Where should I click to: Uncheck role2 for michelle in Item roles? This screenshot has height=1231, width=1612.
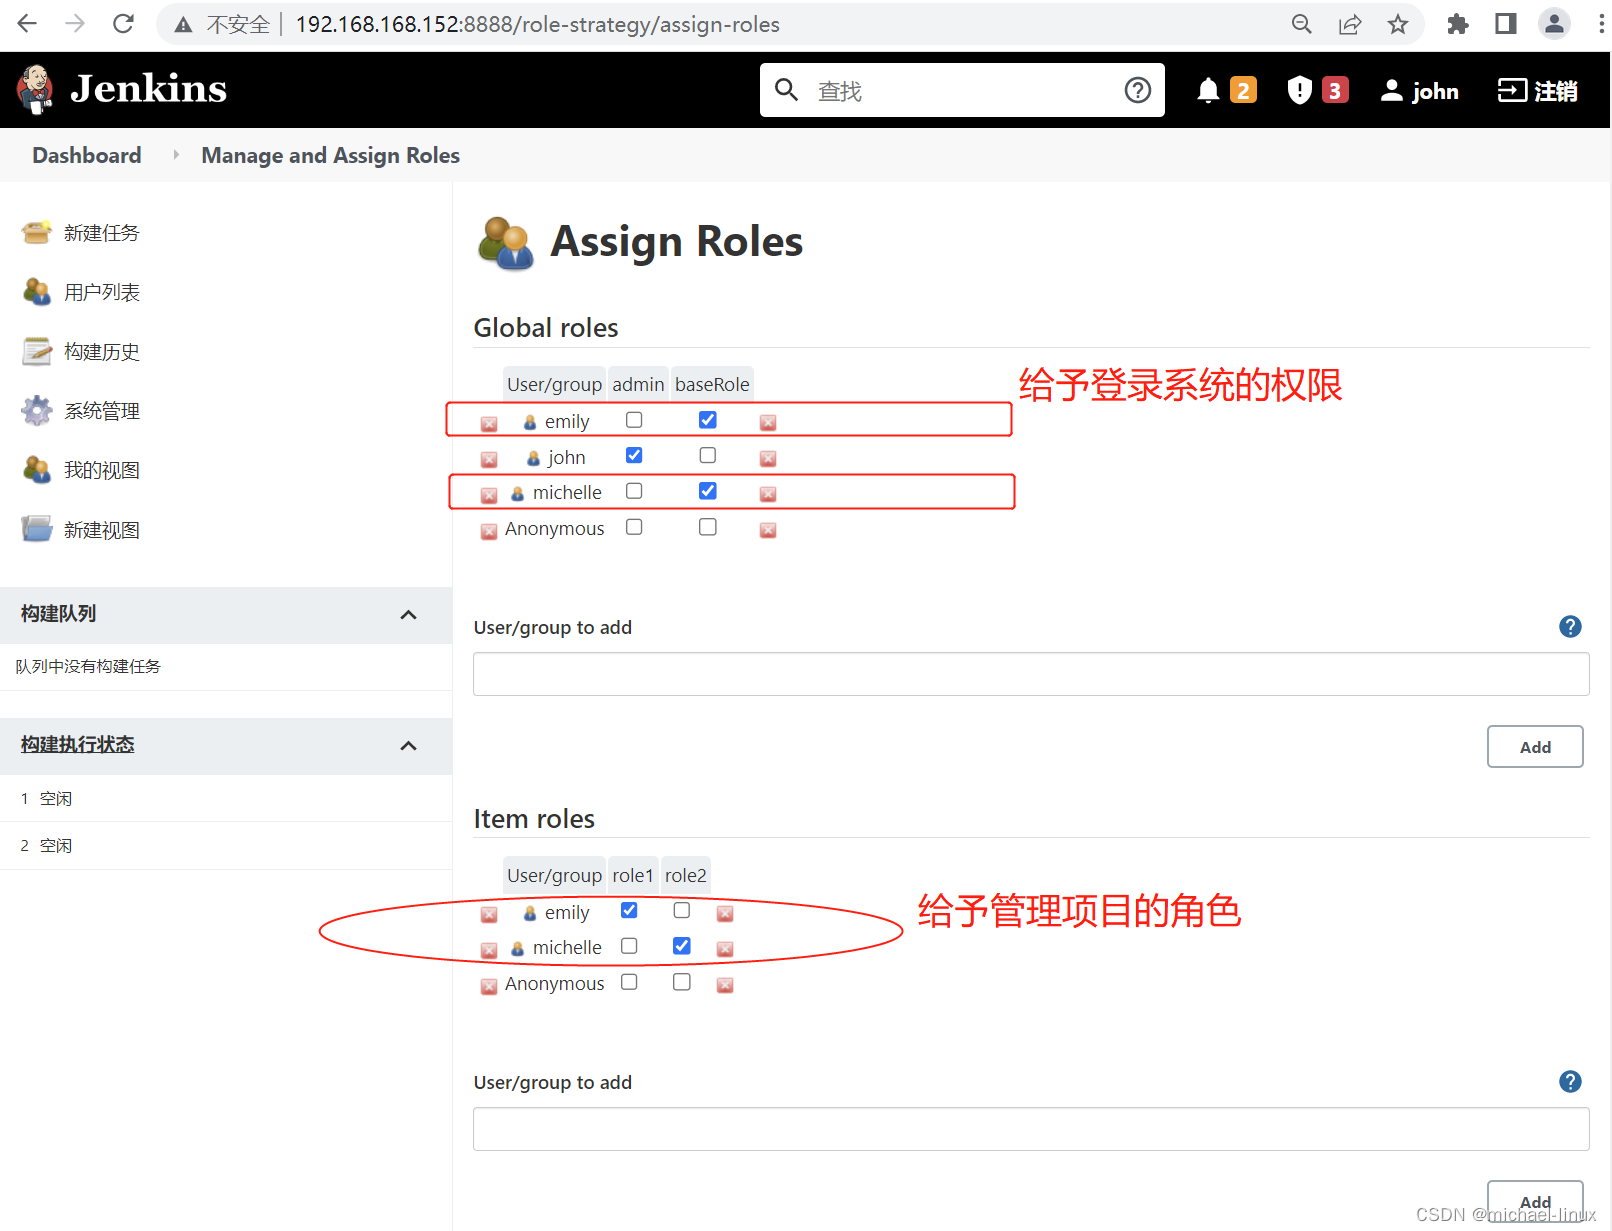(x=682, y=946)
